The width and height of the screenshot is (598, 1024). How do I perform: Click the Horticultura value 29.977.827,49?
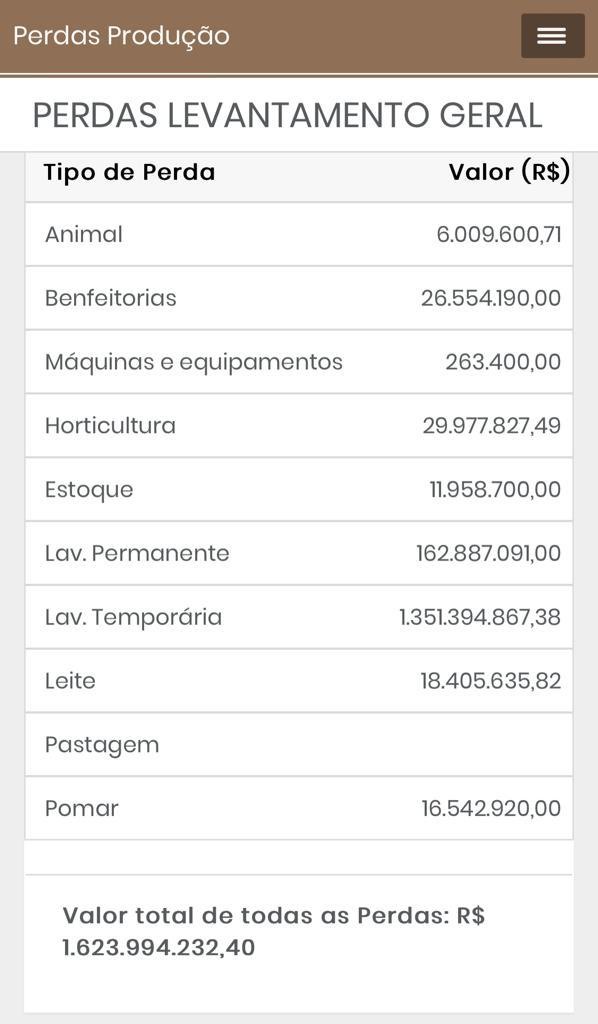(492, 426)
